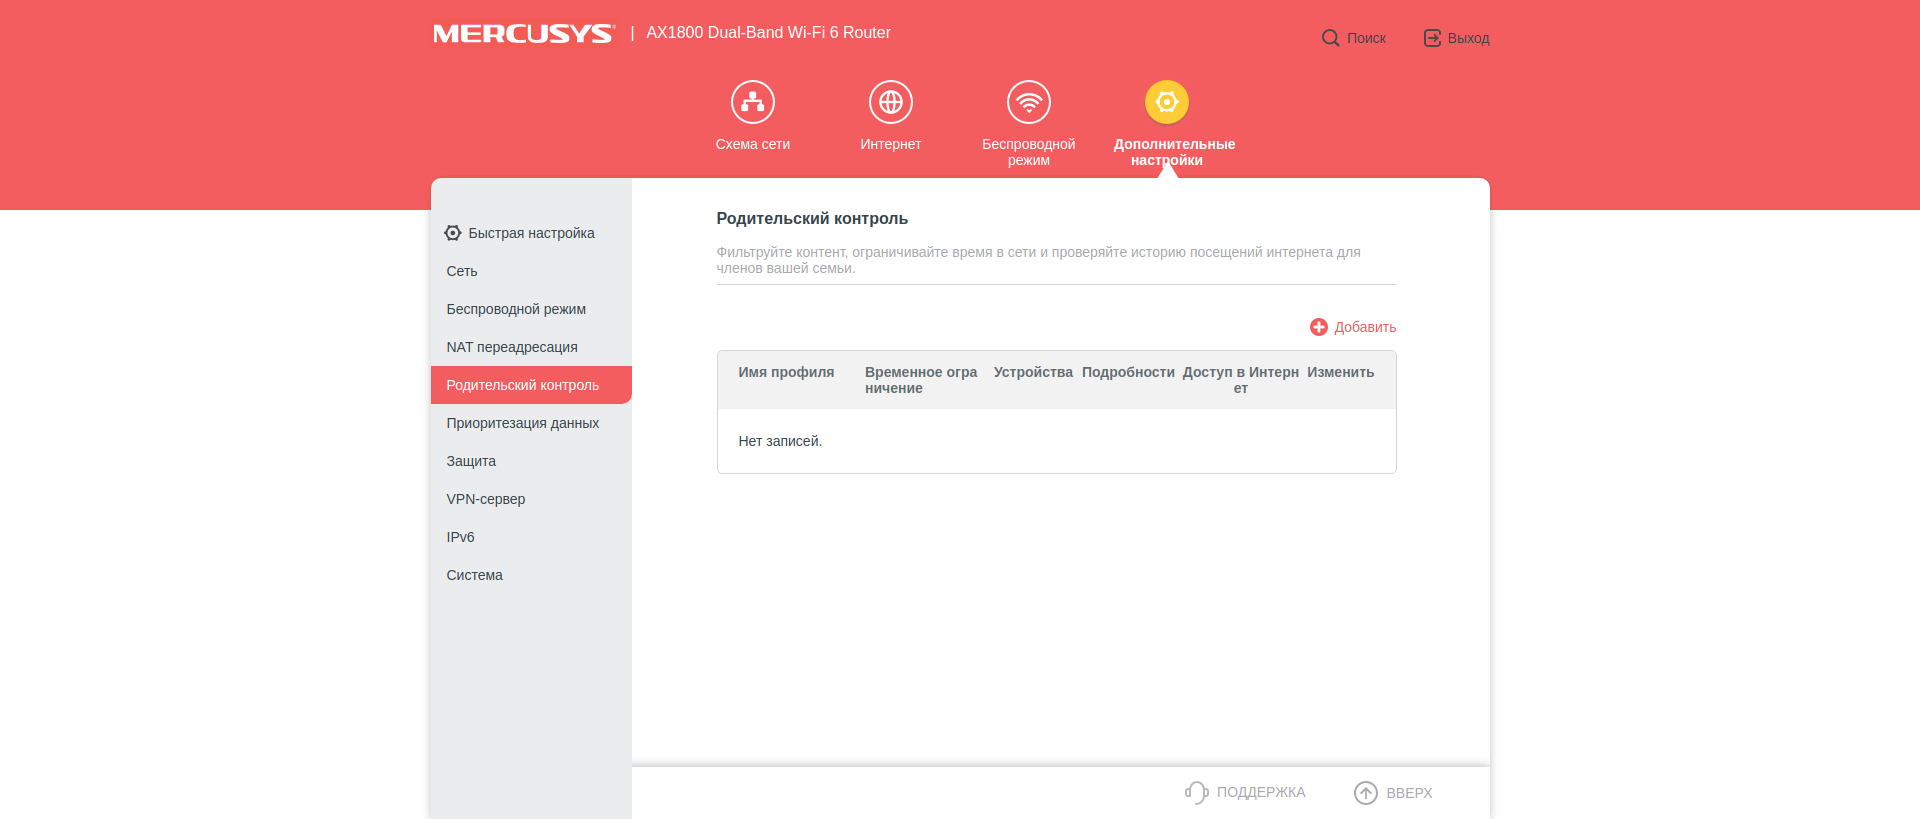Screen dimensions: 1920x819
Task: Click the Выход logout icon
Action: tap(1432, 38)
